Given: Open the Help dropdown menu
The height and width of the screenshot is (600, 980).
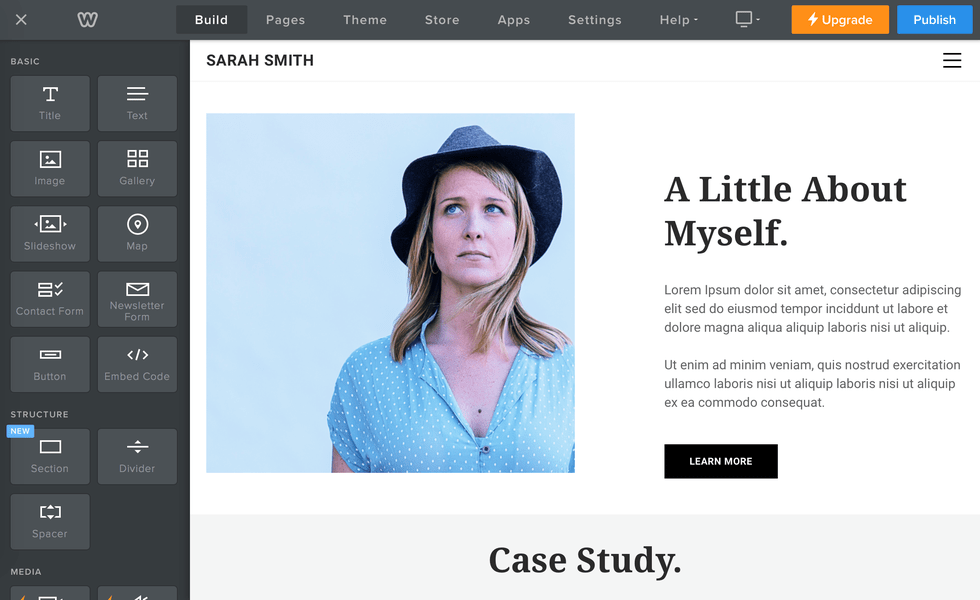Looking at the screenshot, I should click(679, 20).
